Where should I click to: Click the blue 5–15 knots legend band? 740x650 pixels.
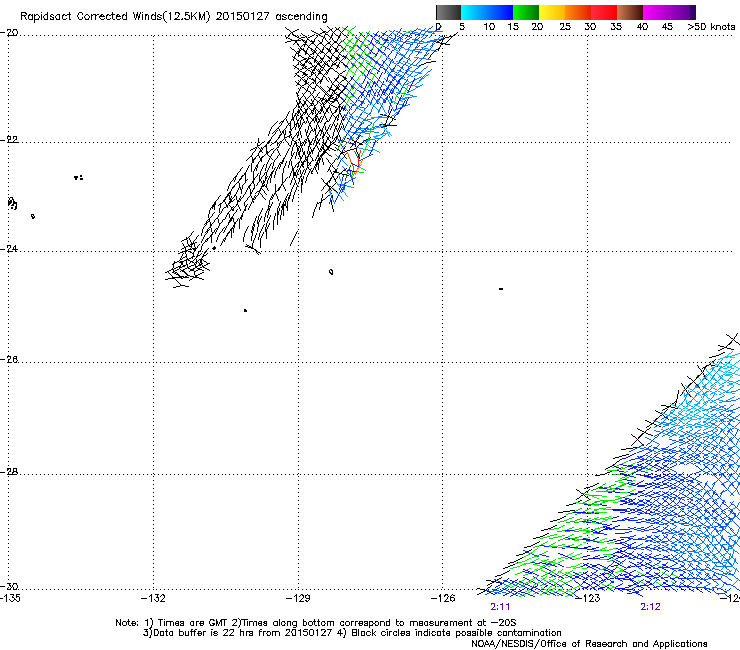487,12
